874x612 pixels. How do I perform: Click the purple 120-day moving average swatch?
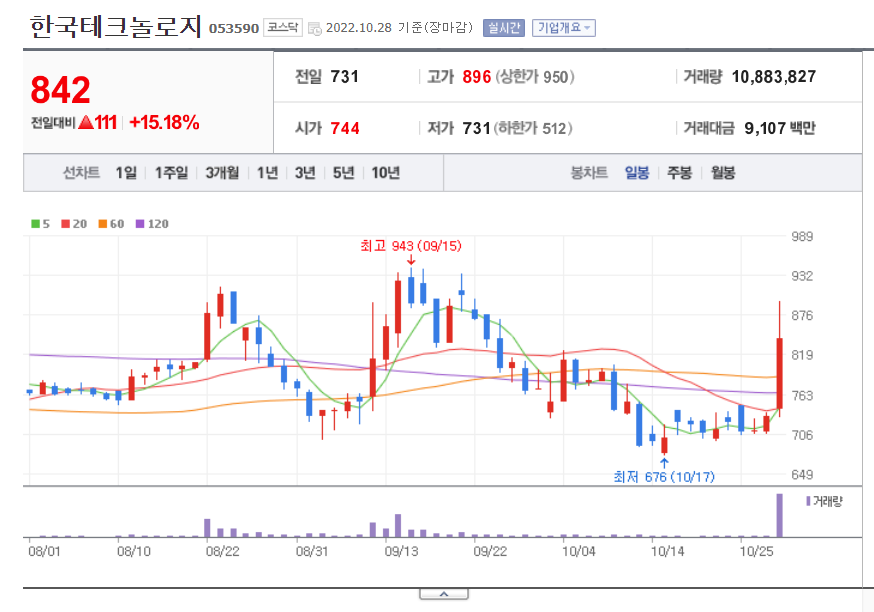pos(140,224)
